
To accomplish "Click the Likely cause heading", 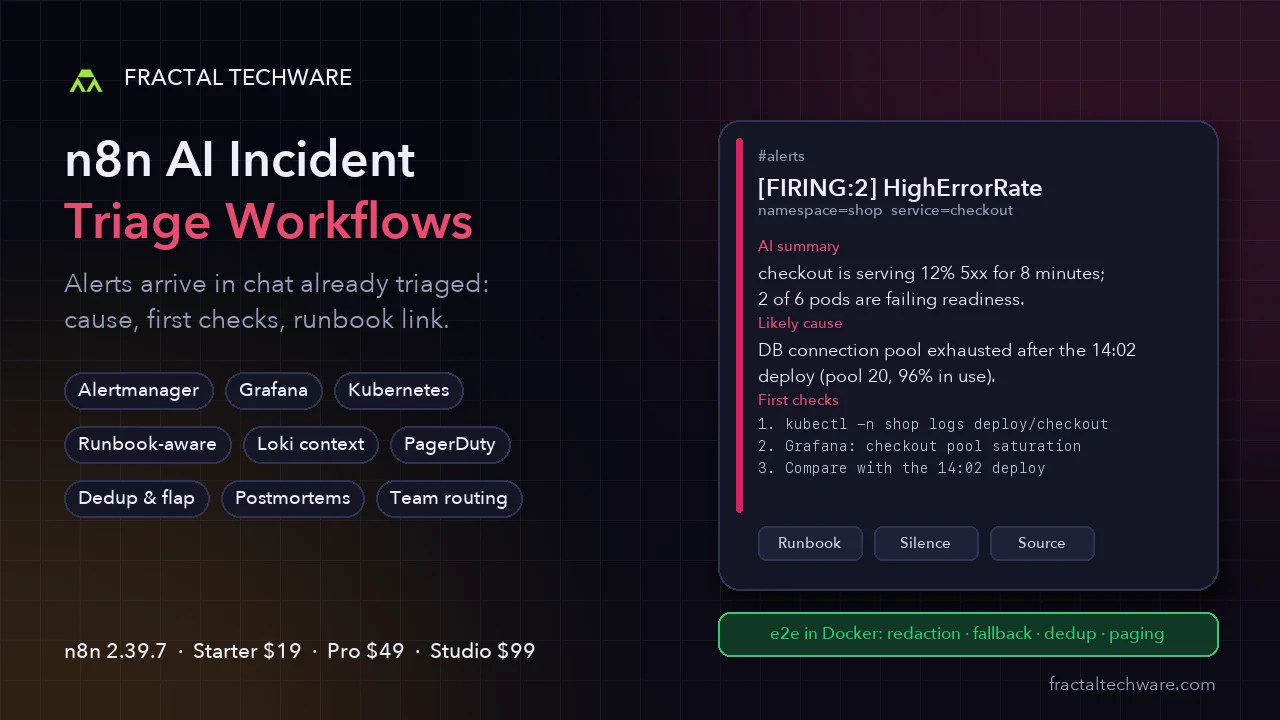I will pos(800,323).
